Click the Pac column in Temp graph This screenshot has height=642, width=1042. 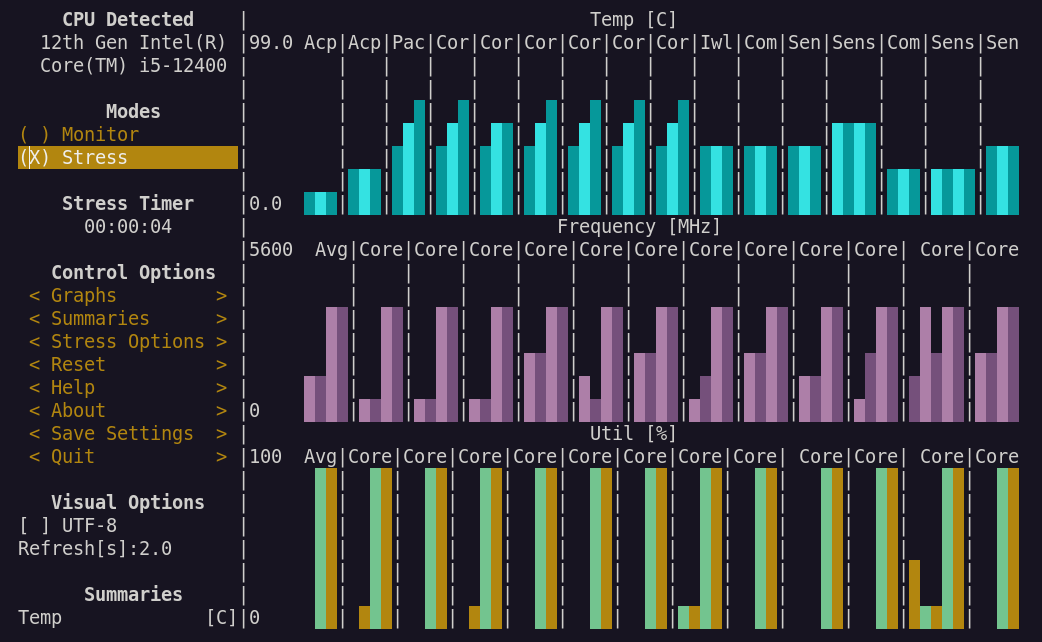(408, 160)
